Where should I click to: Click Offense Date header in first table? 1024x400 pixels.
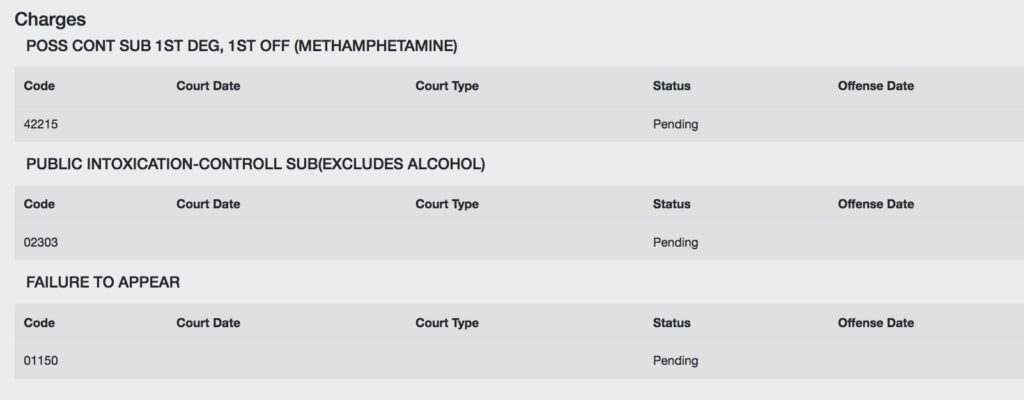pos(876,86)
